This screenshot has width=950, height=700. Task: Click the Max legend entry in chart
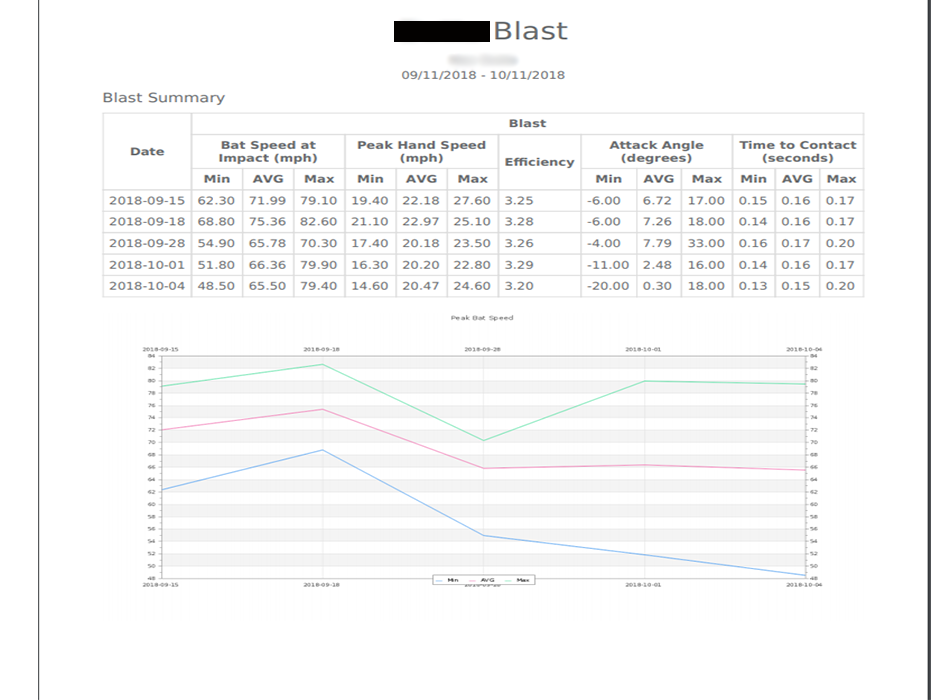click(518, 580)
